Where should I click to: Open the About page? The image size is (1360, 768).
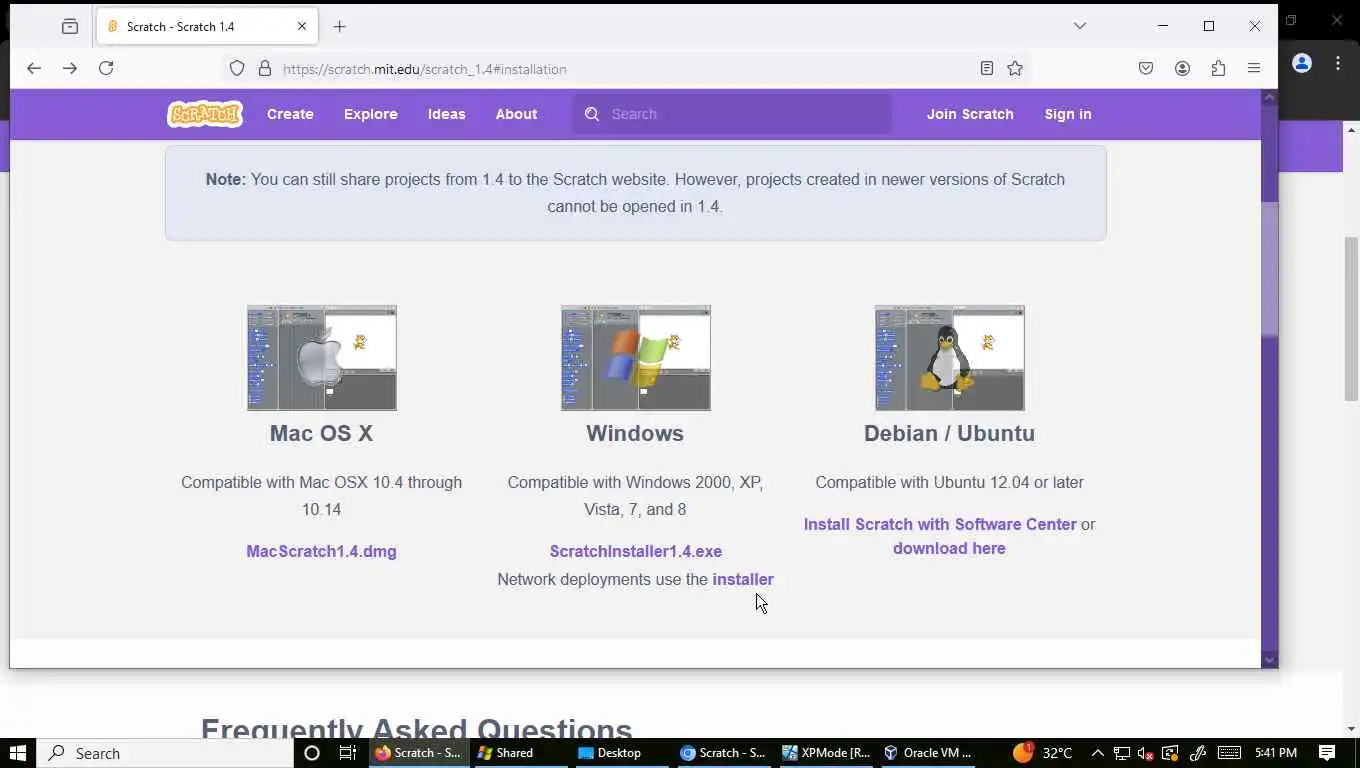tap(516, 114)
